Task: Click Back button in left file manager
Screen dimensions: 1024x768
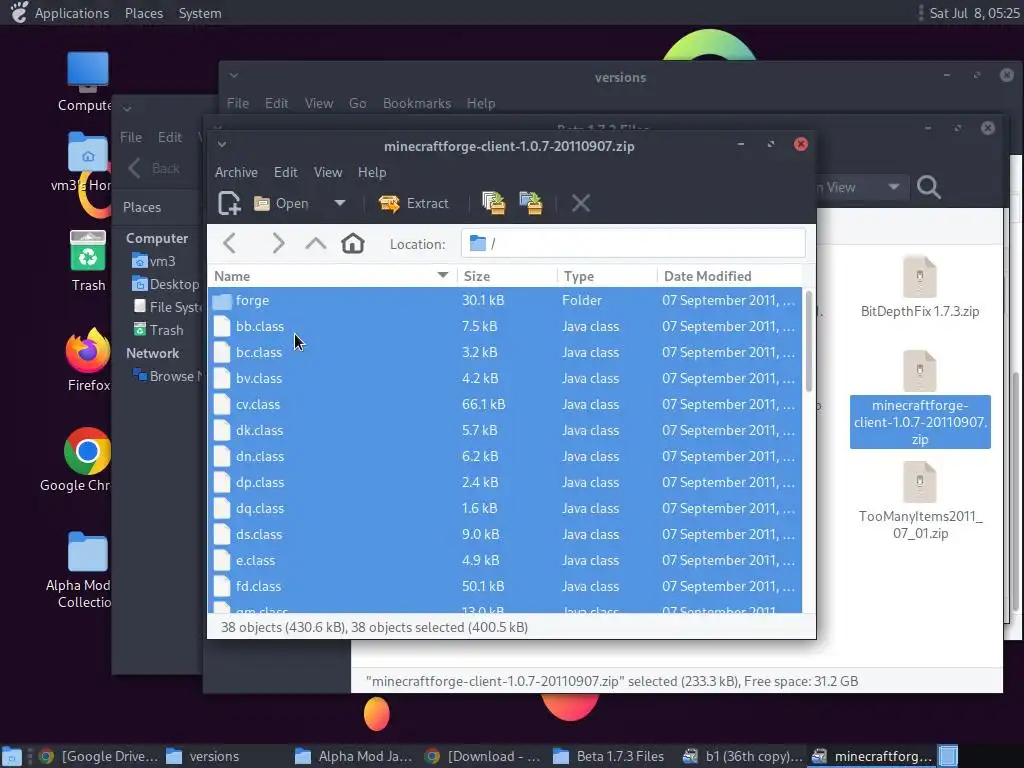Action: click(x=153, y=168)
